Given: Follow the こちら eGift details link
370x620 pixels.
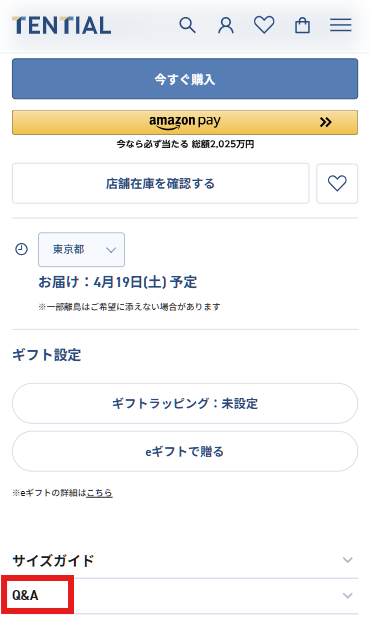Looking at the screenshot, I should (99, 493).
